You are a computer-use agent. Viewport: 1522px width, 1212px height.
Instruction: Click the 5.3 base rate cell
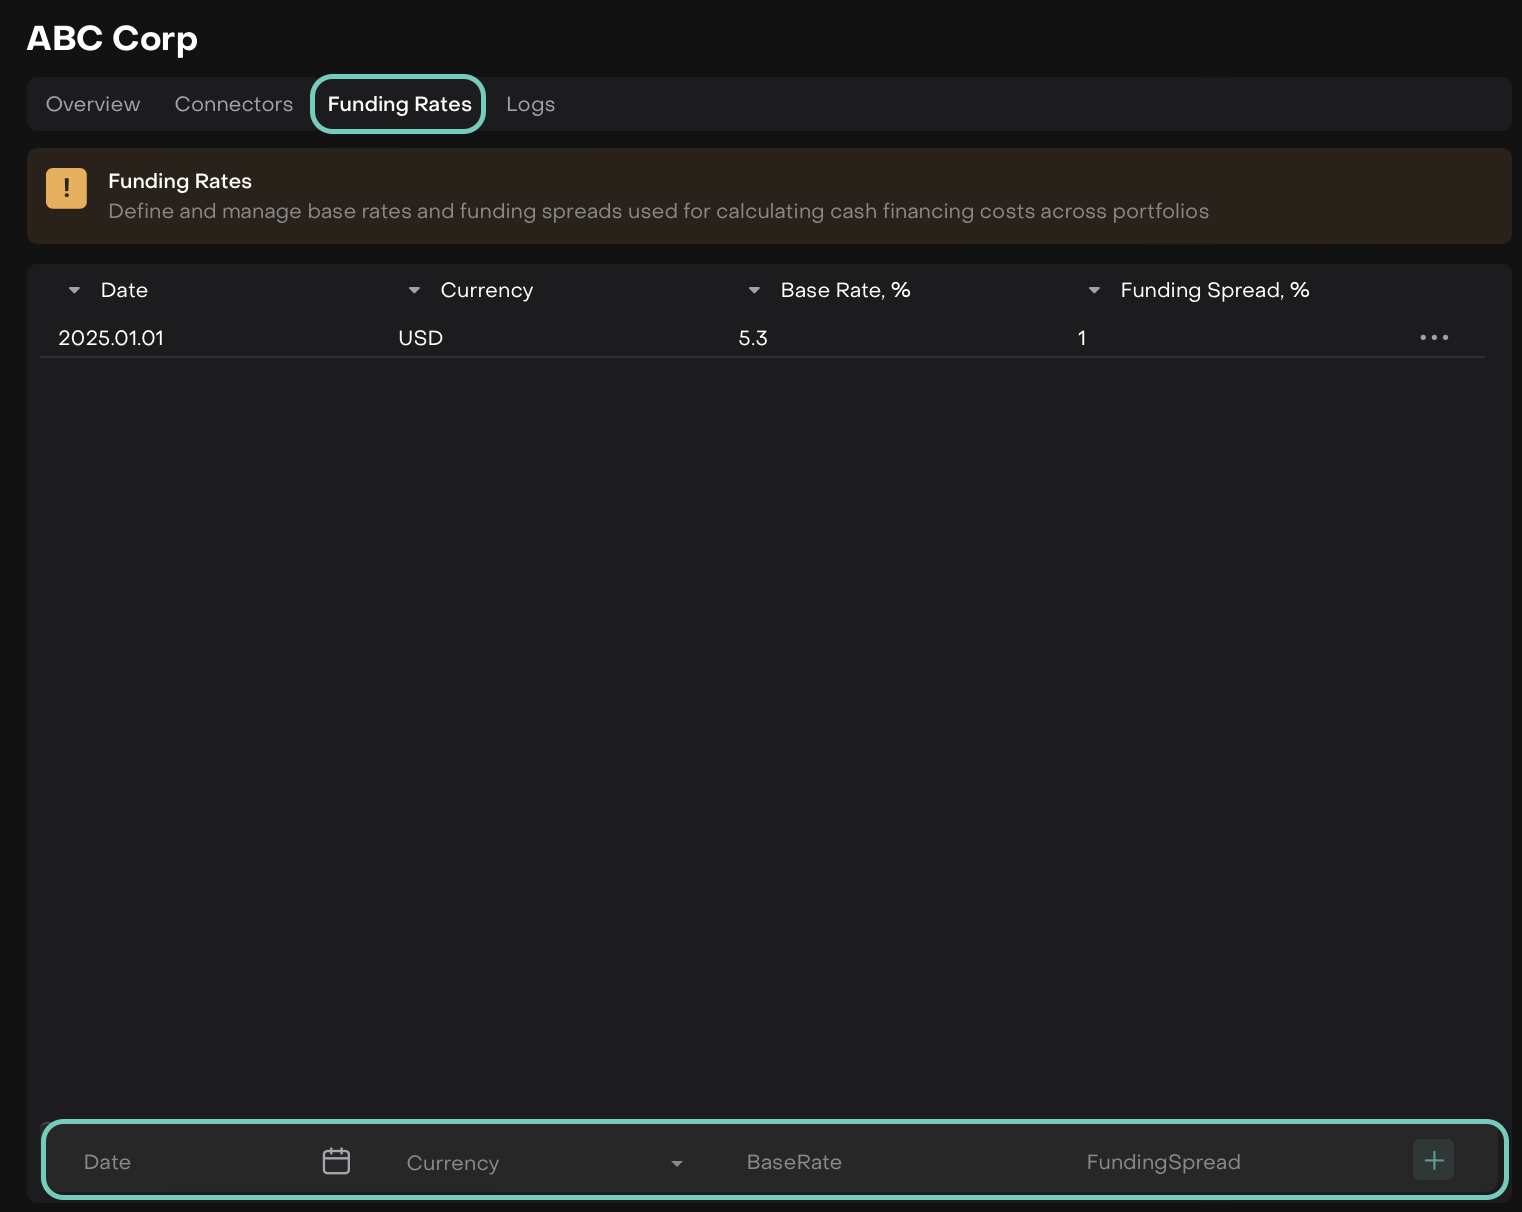click(753, 338)
